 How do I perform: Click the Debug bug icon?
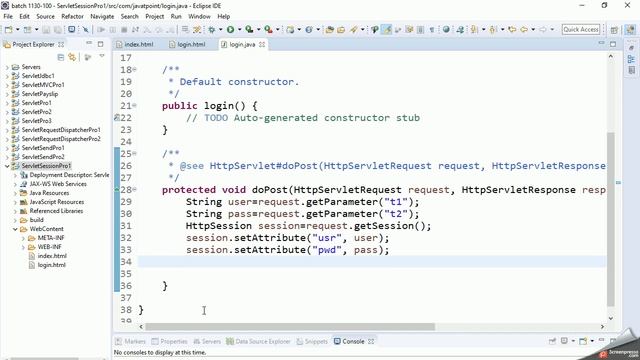(211, 29)
